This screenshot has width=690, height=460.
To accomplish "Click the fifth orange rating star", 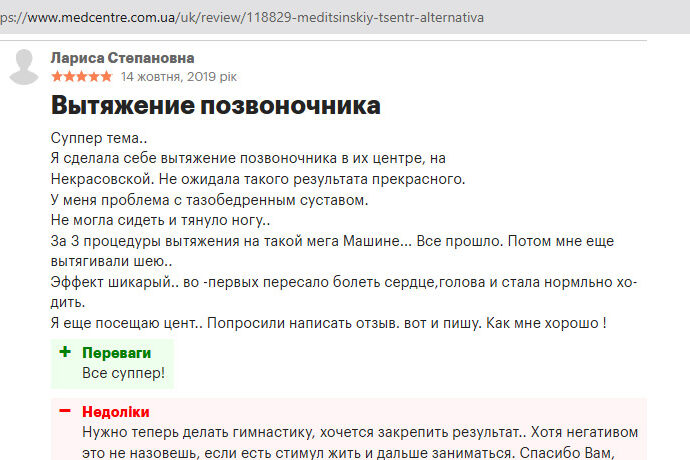I will click(106, 76).
